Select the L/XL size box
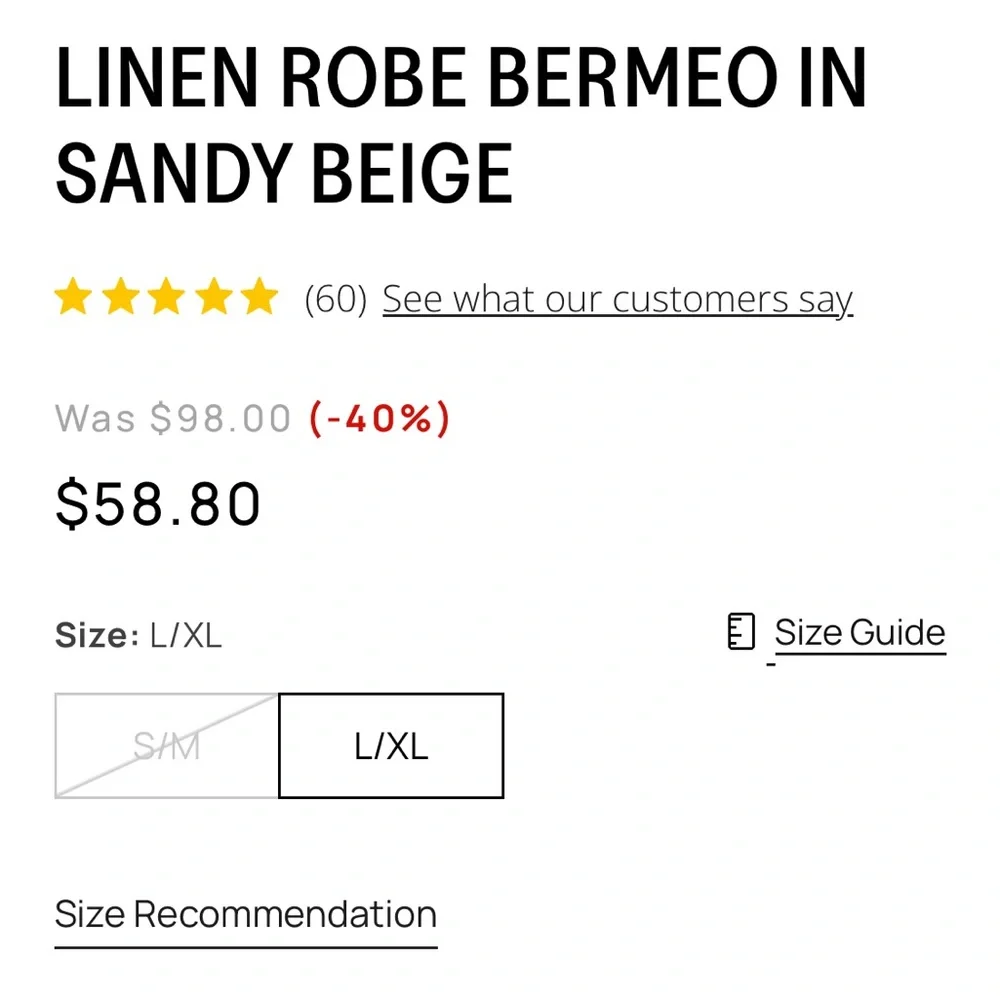Viewport: 1000px width, 1000px height. pos(391,746)
